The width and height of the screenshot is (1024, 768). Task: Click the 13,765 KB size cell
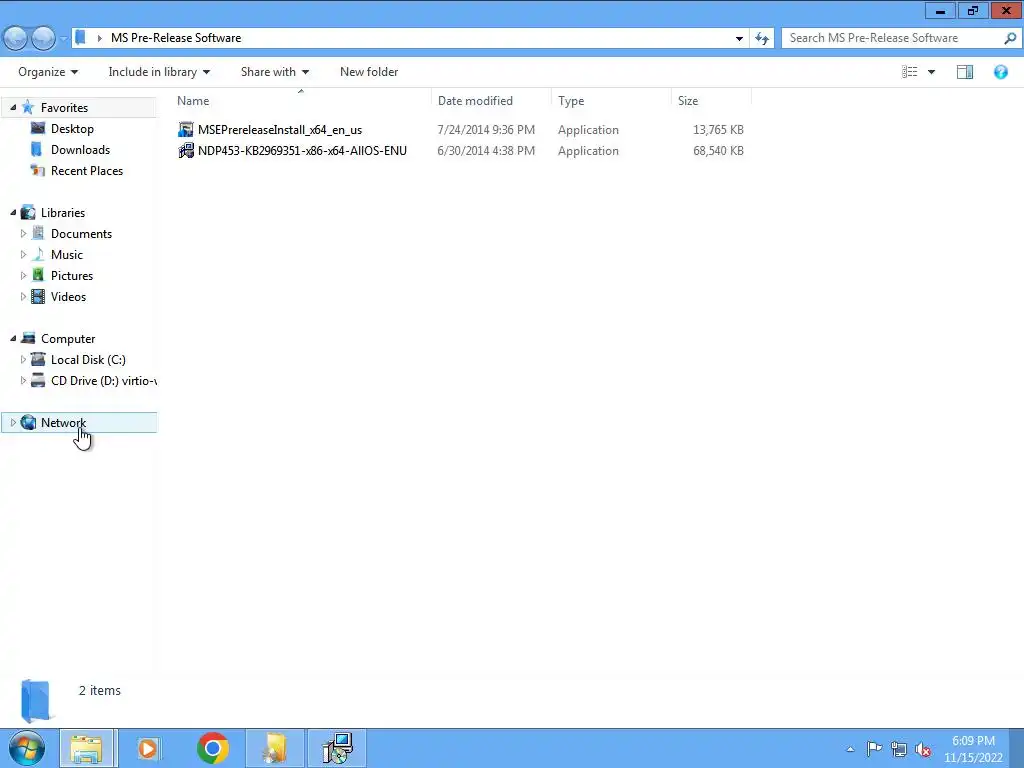718,130
